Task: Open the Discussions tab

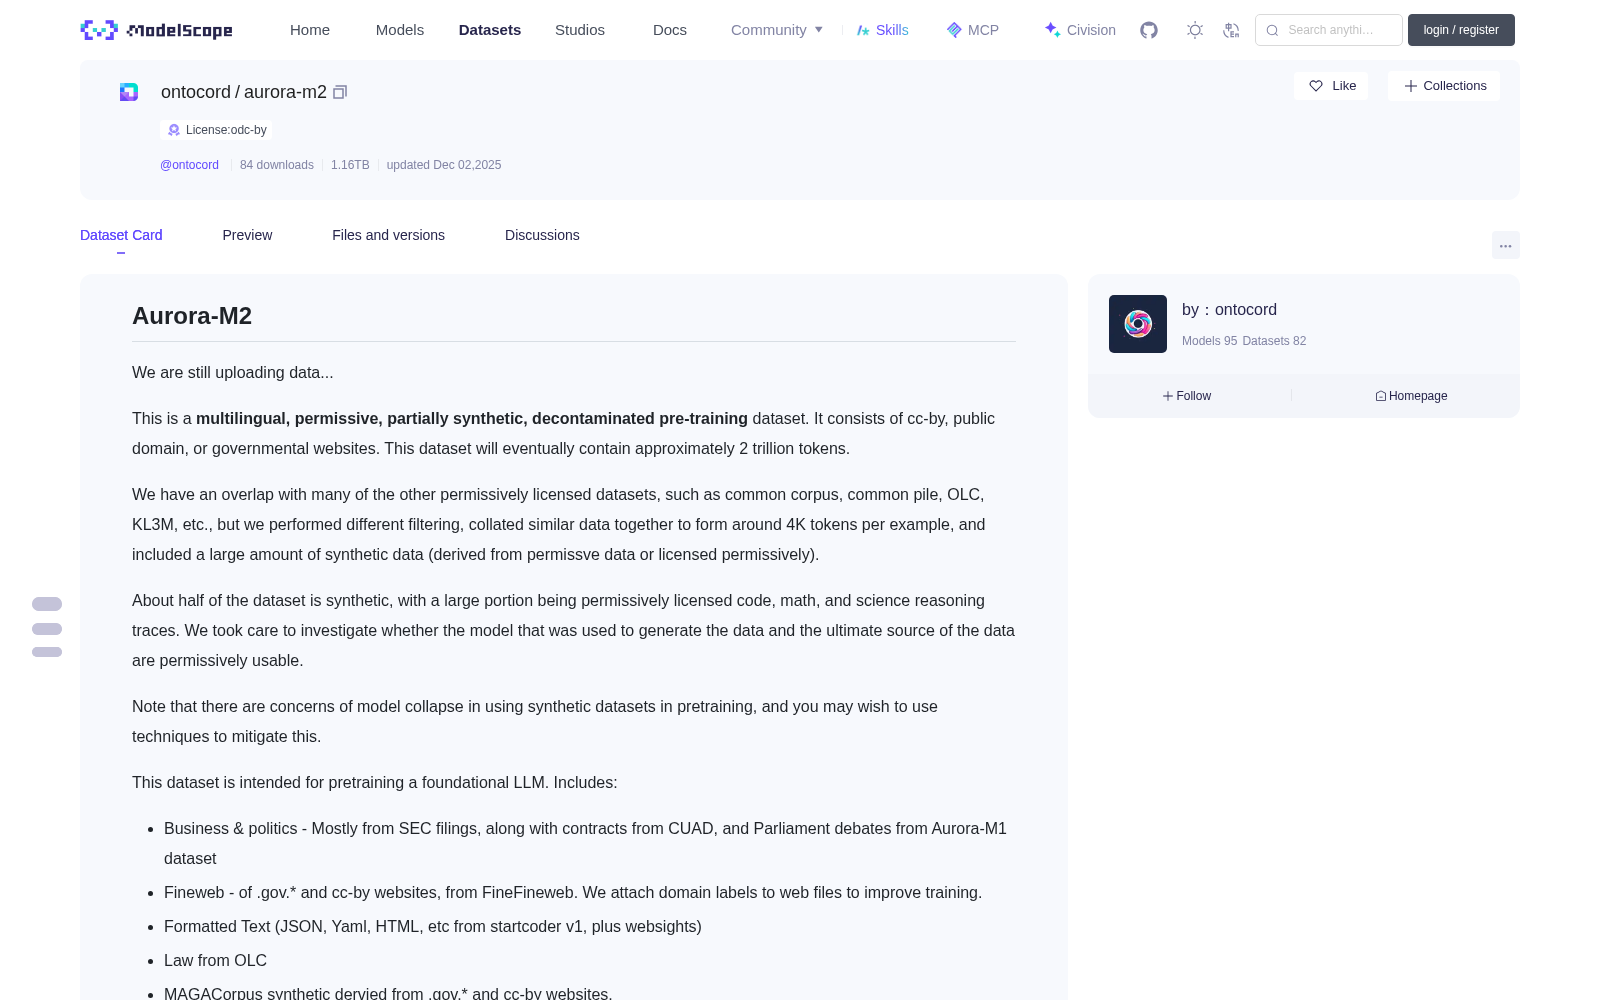Action: [x=542, y=235]
